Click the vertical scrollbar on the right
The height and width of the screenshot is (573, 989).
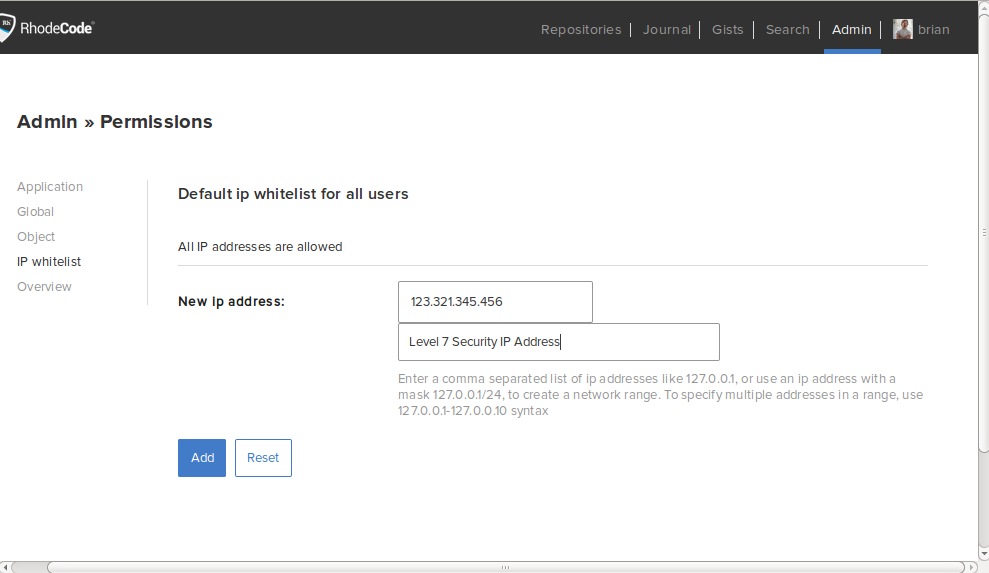(x=983, y=232)
